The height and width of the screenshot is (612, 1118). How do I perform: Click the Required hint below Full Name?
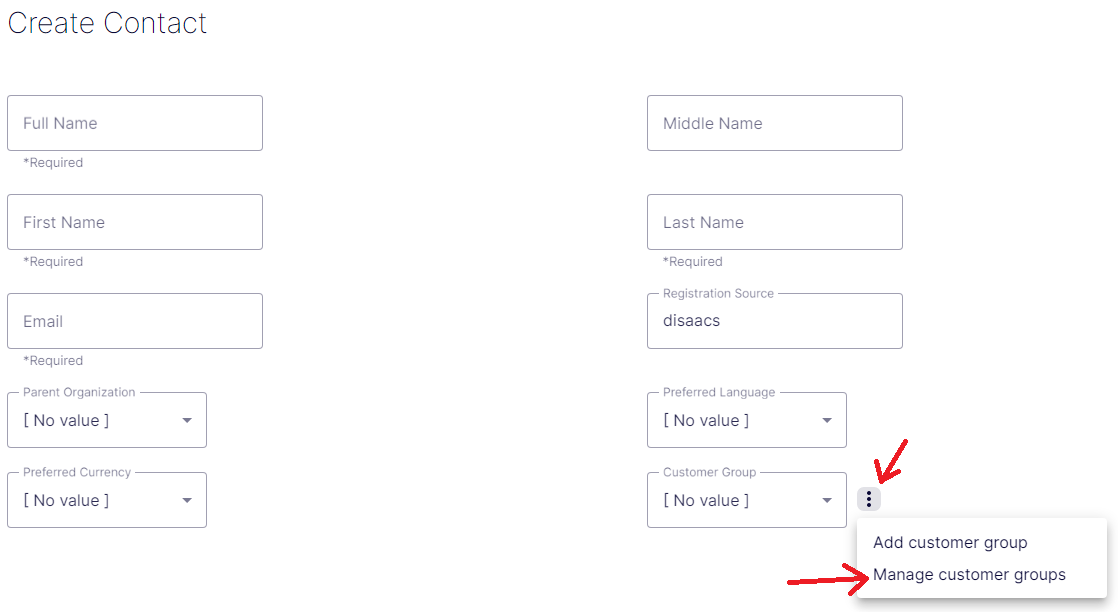53,163
